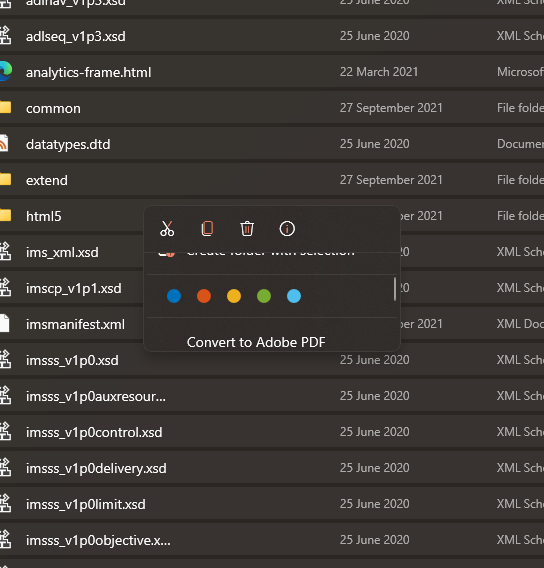The image size is (544, 568).
Task: Select the file name analytics-frame.html
Action: [88, 72]
